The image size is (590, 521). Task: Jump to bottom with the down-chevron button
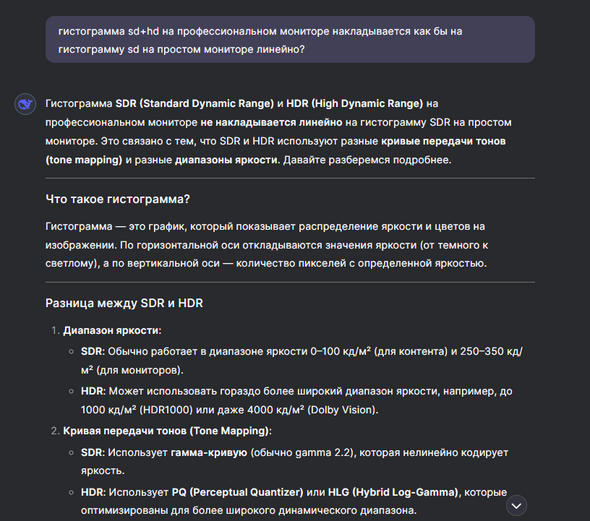click(516, 506)
